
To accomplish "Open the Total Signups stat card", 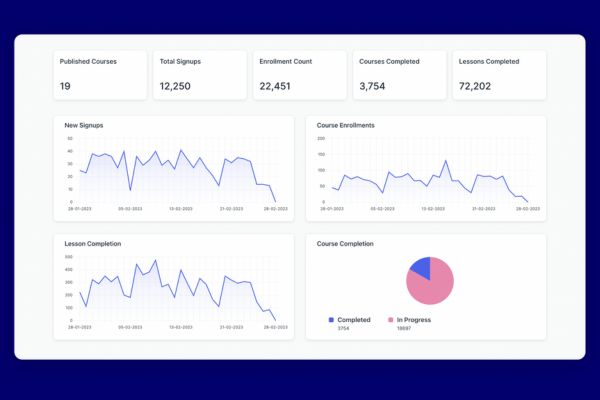I will [x=199, y=75].
